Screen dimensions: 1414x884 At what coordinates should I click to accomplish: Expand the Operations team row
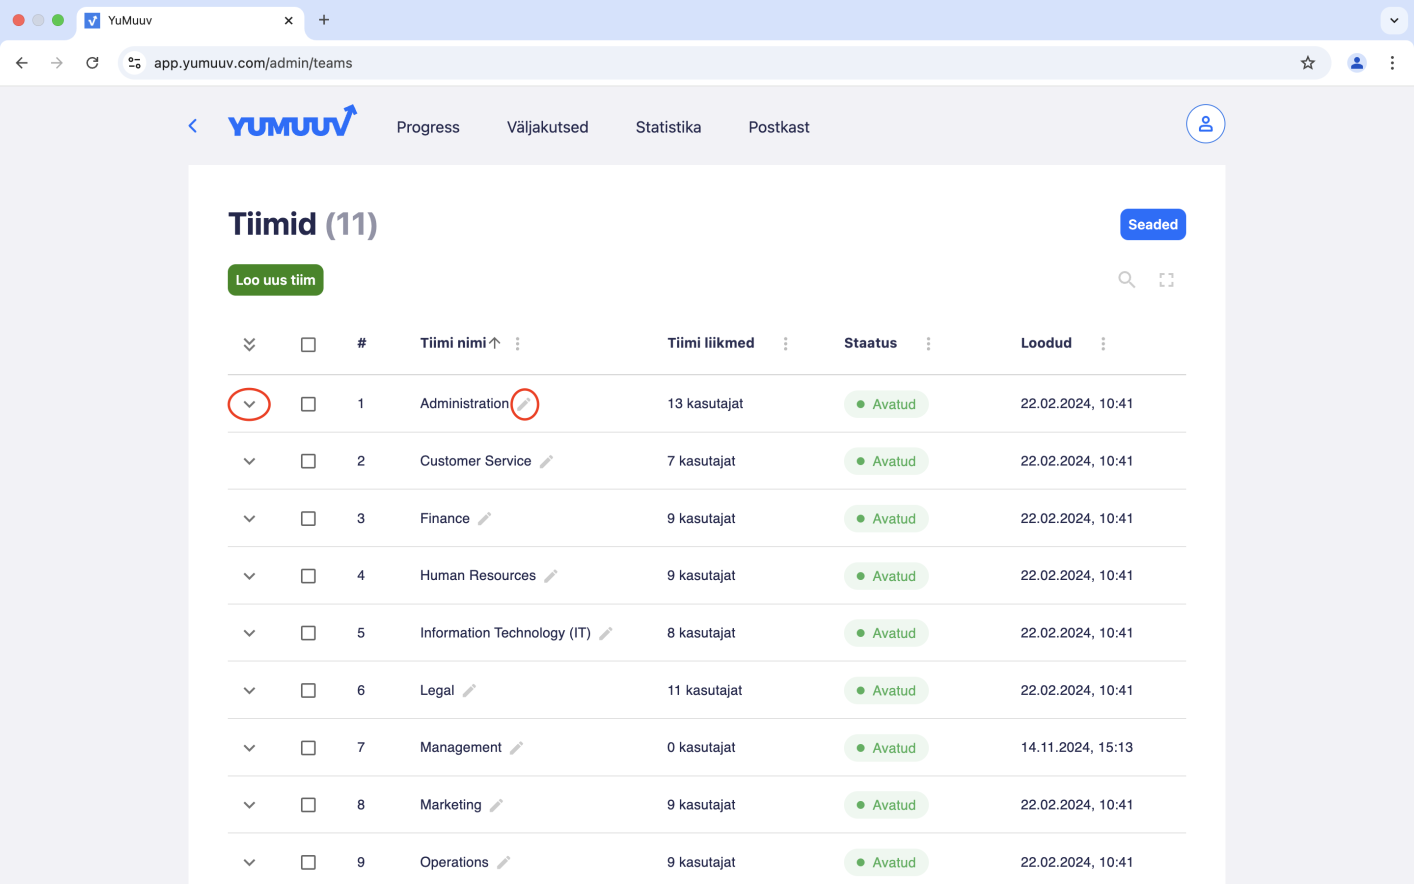point(249,862)
